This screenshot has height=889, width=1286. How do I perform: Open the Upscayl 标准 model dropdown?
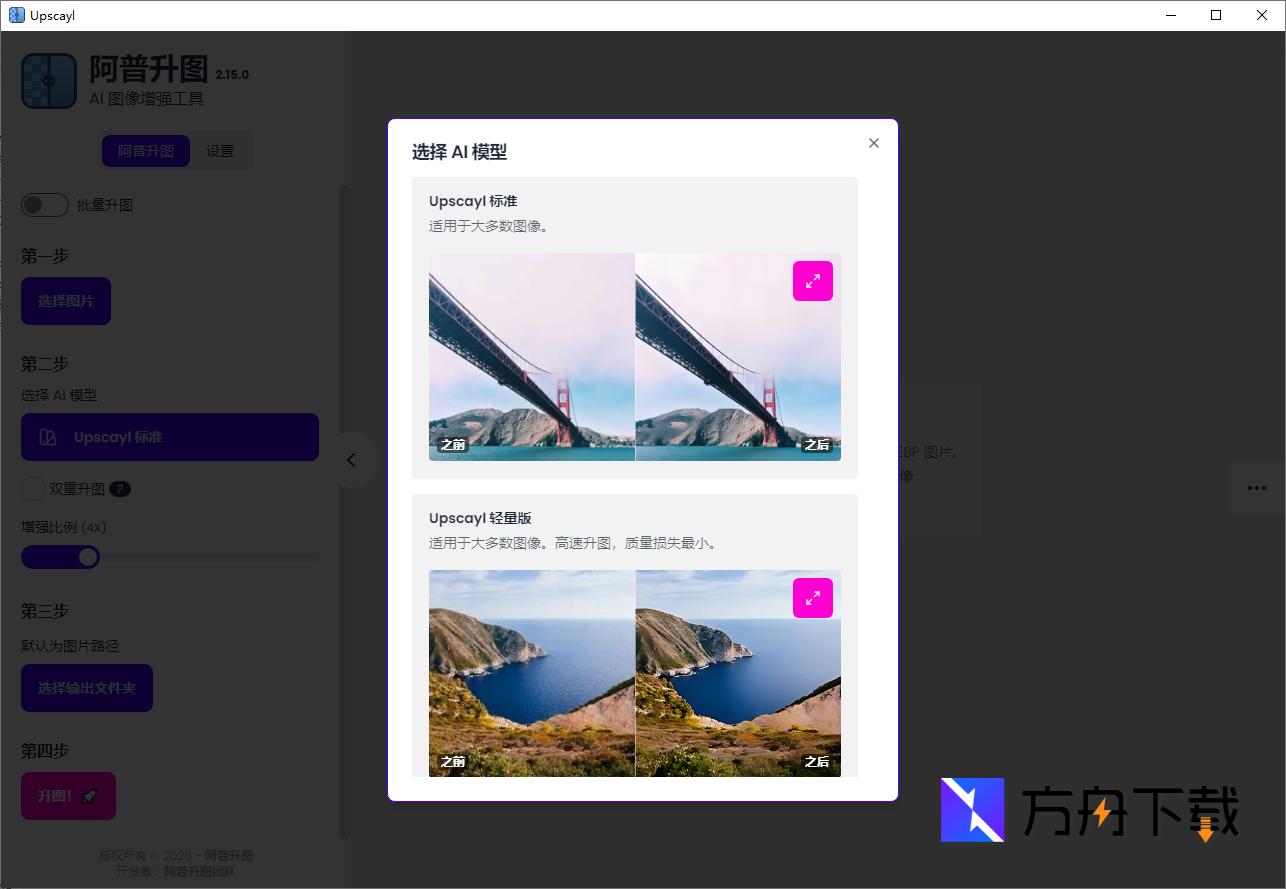point(169,437)
